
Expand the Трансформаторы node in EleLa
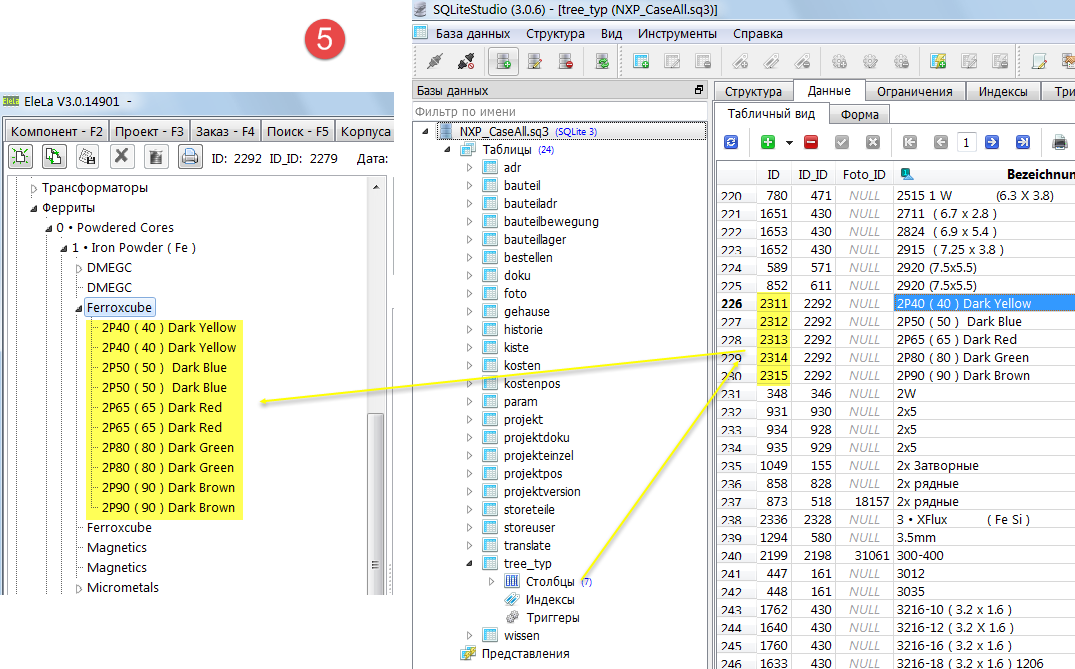(33, 188)
